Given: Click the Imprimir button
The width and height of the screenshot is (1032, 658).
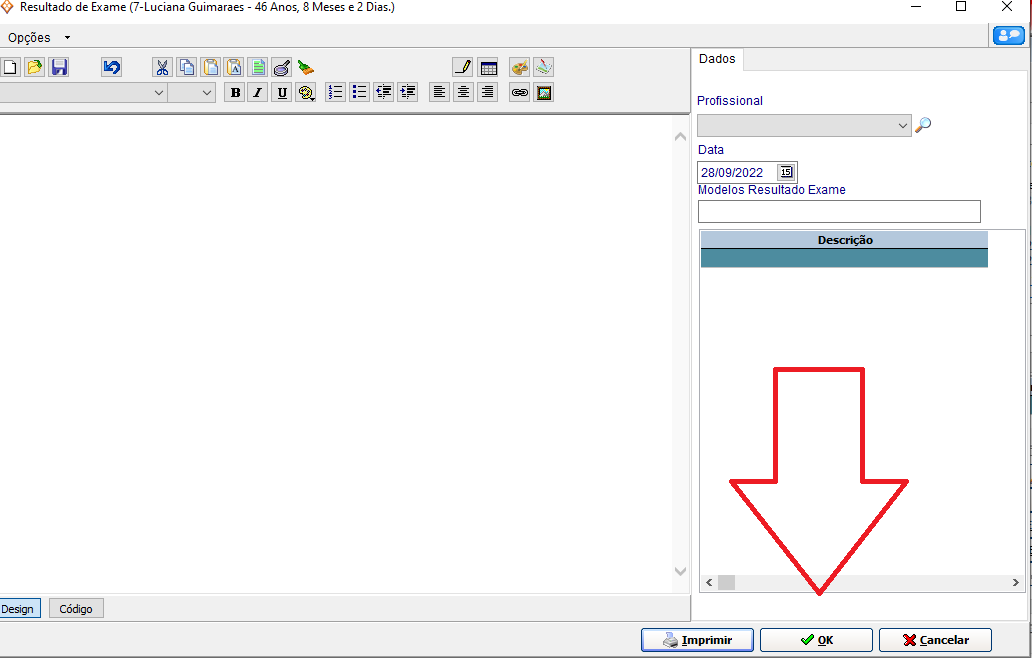Looking at the screenshot, I should point(697,640).
